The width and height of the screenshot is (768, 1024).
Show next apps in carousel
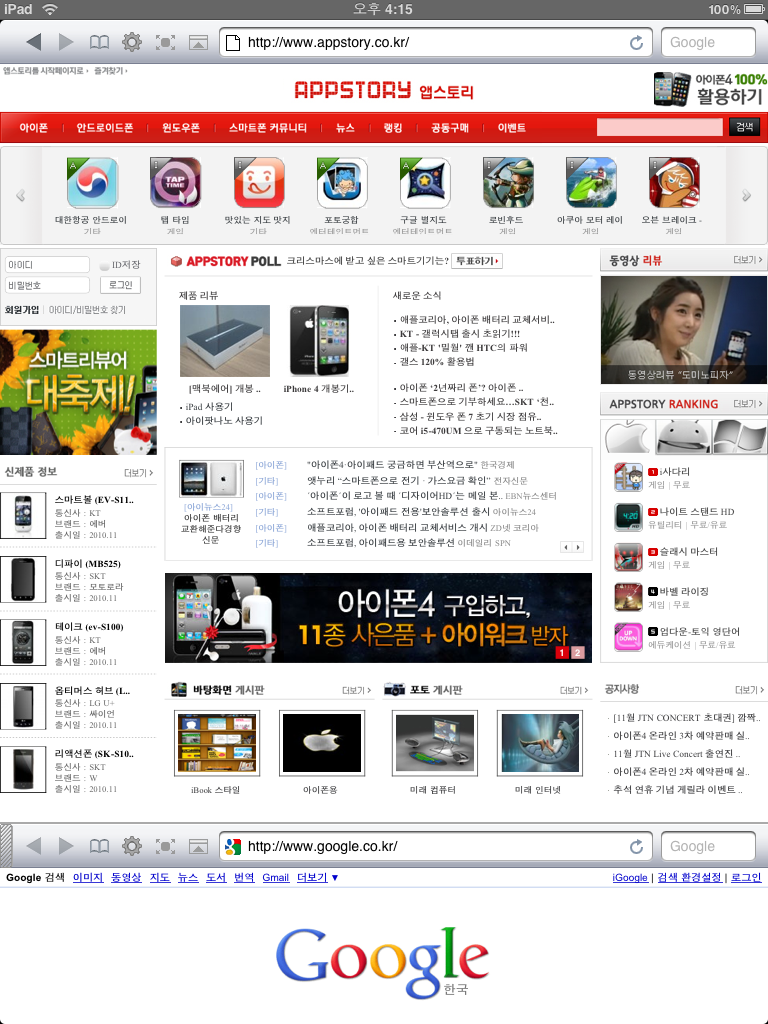click(746, 195)
